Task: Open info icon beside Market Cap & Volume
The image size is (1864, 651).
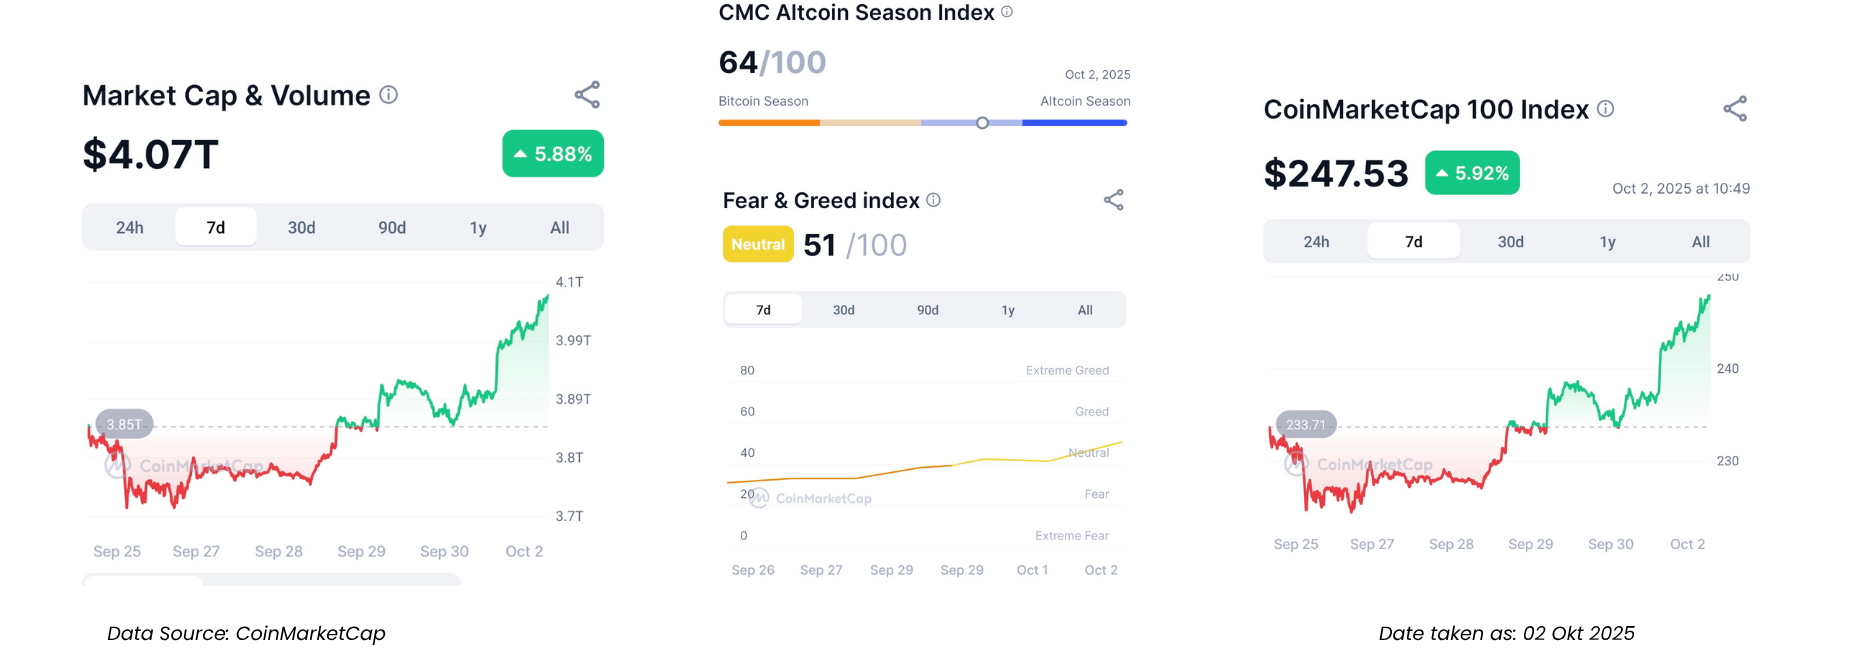Action: pyautogui.click(x=389, y=95)
